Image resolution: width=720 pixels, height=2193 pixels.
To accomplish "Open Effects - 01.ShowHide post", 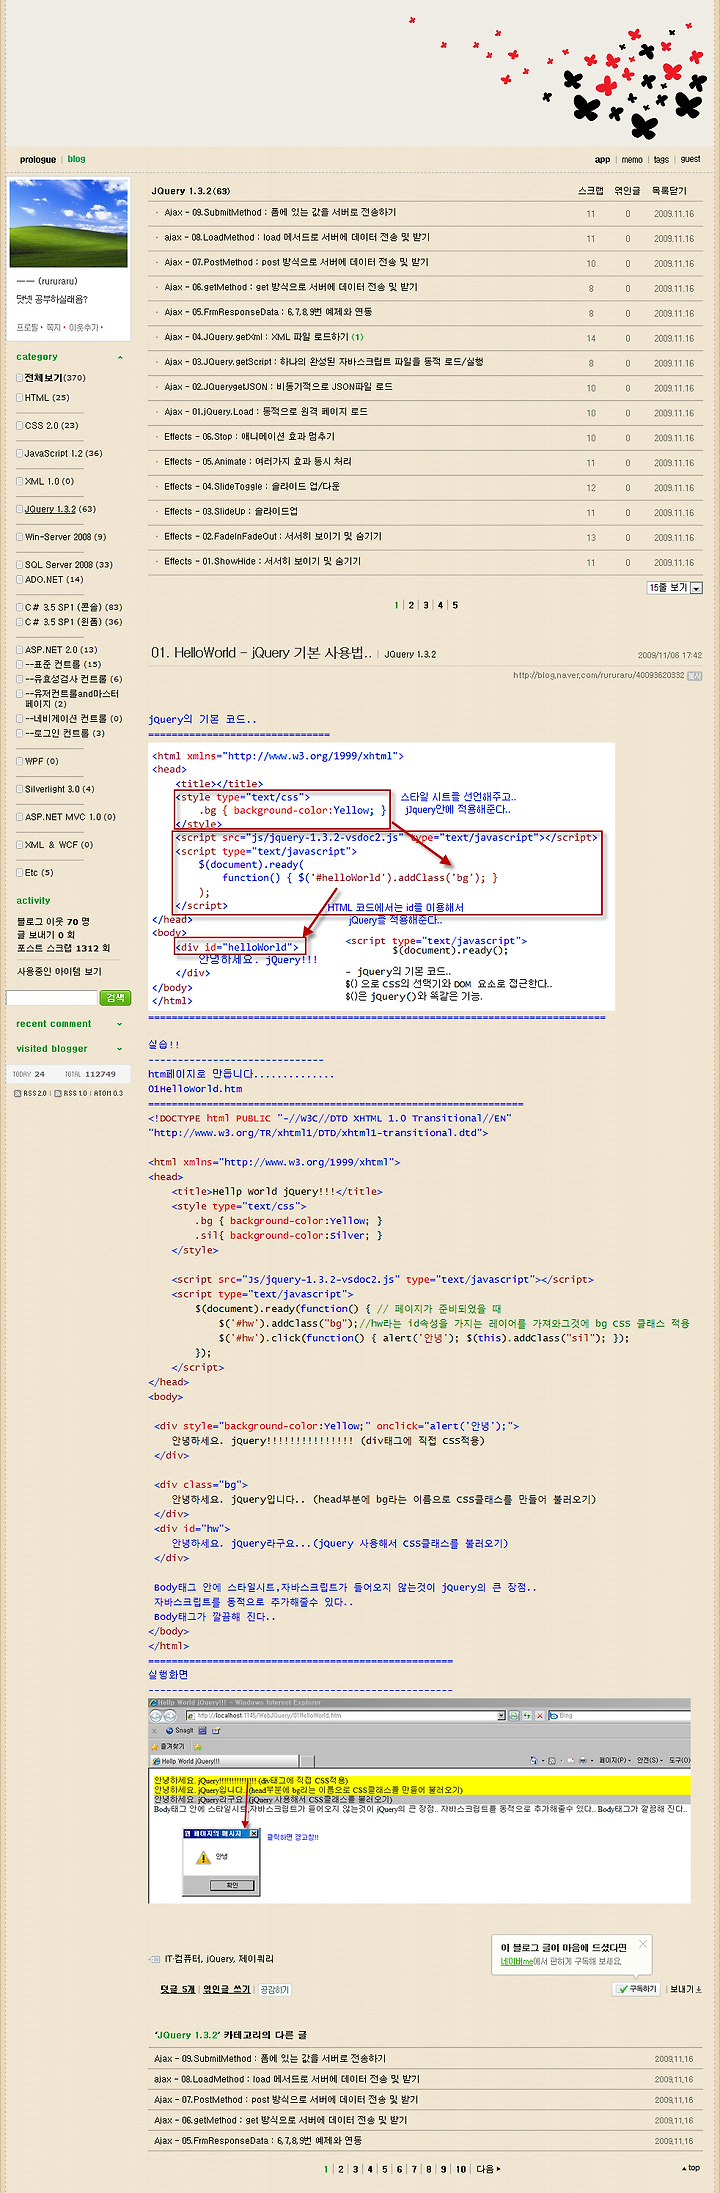I will click(262, 562).
